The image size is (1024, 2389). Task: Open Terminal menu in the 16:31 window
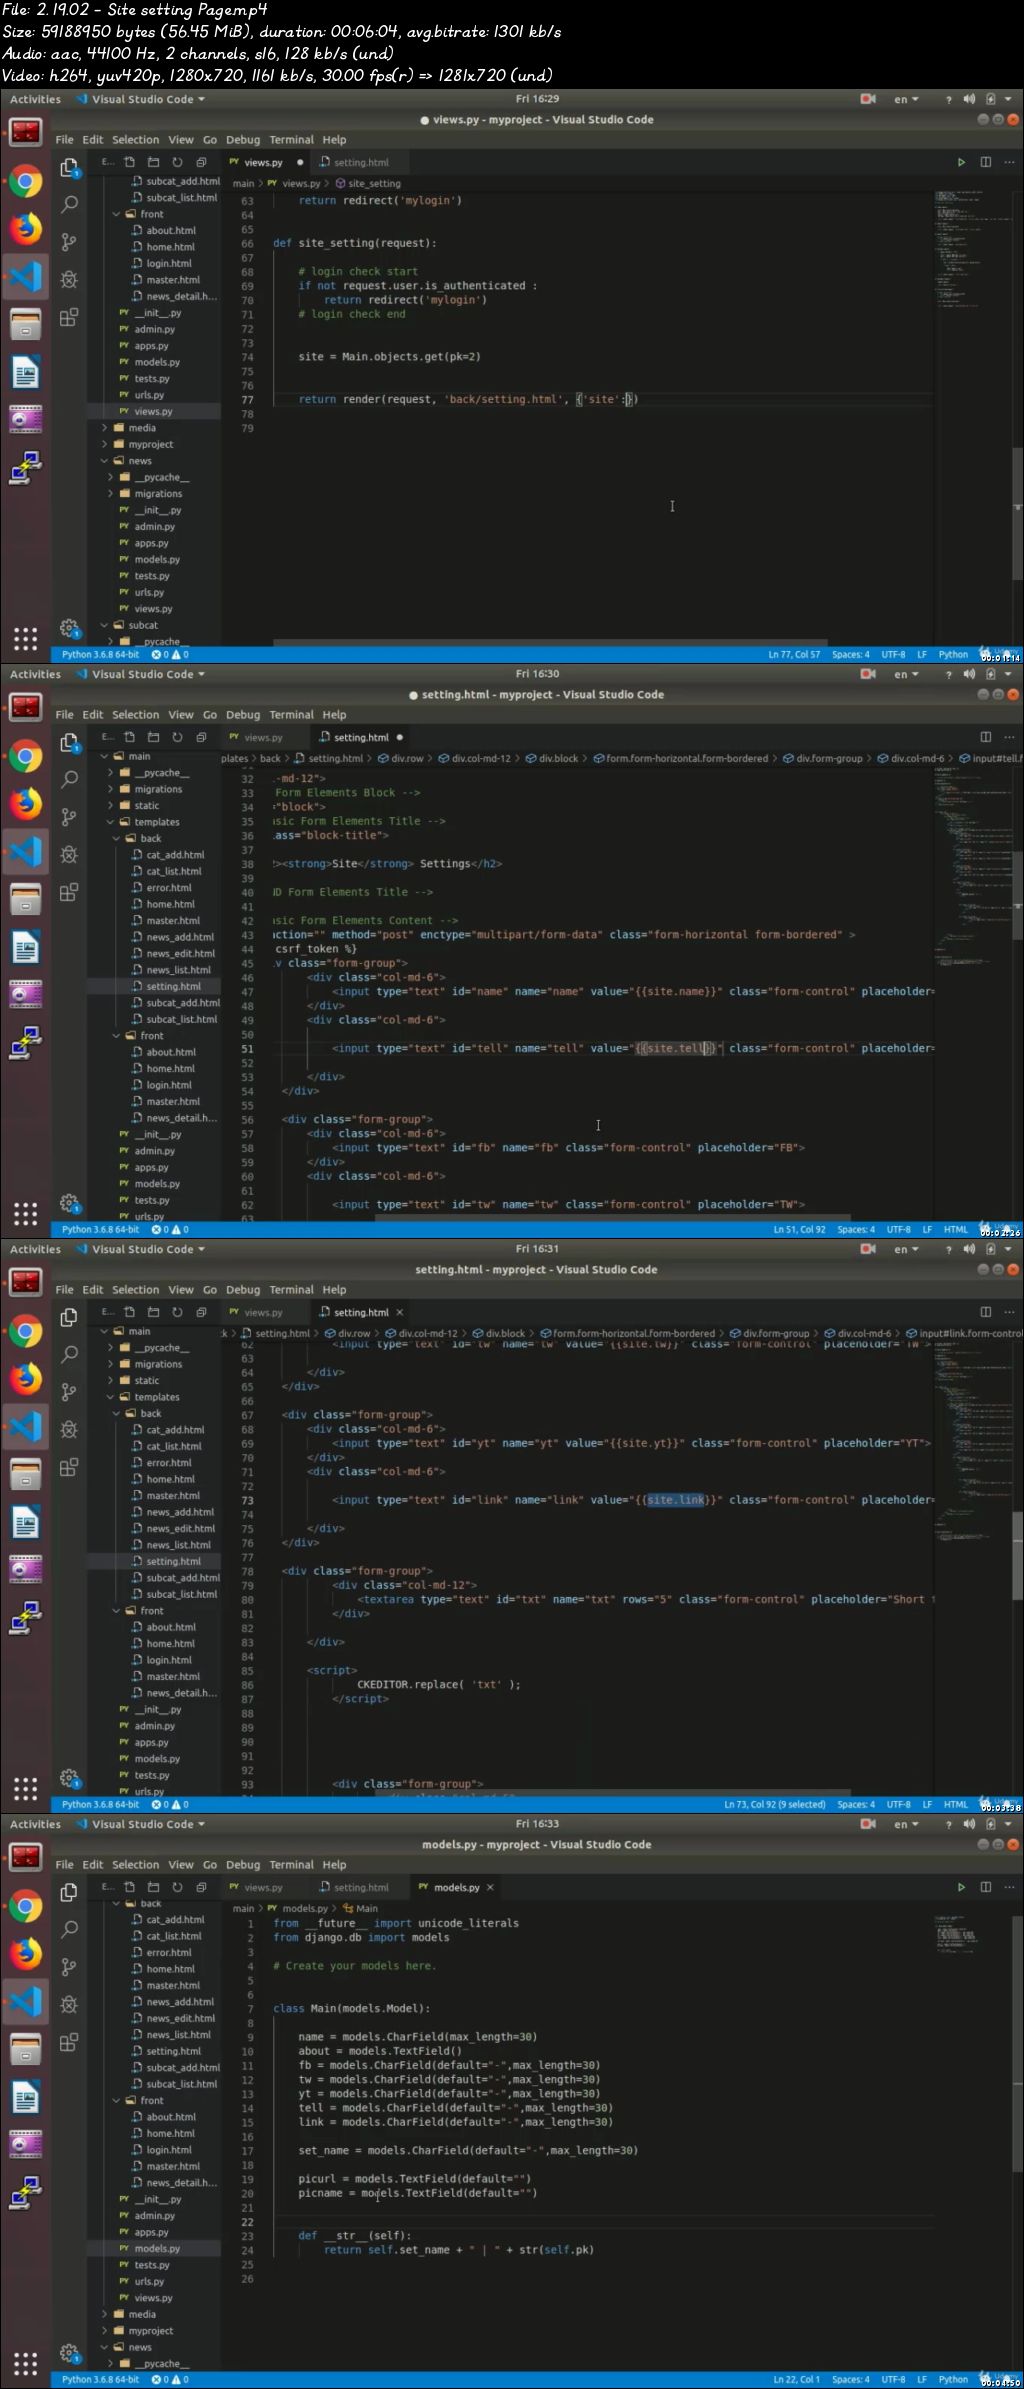click(x=291, y=1290)
